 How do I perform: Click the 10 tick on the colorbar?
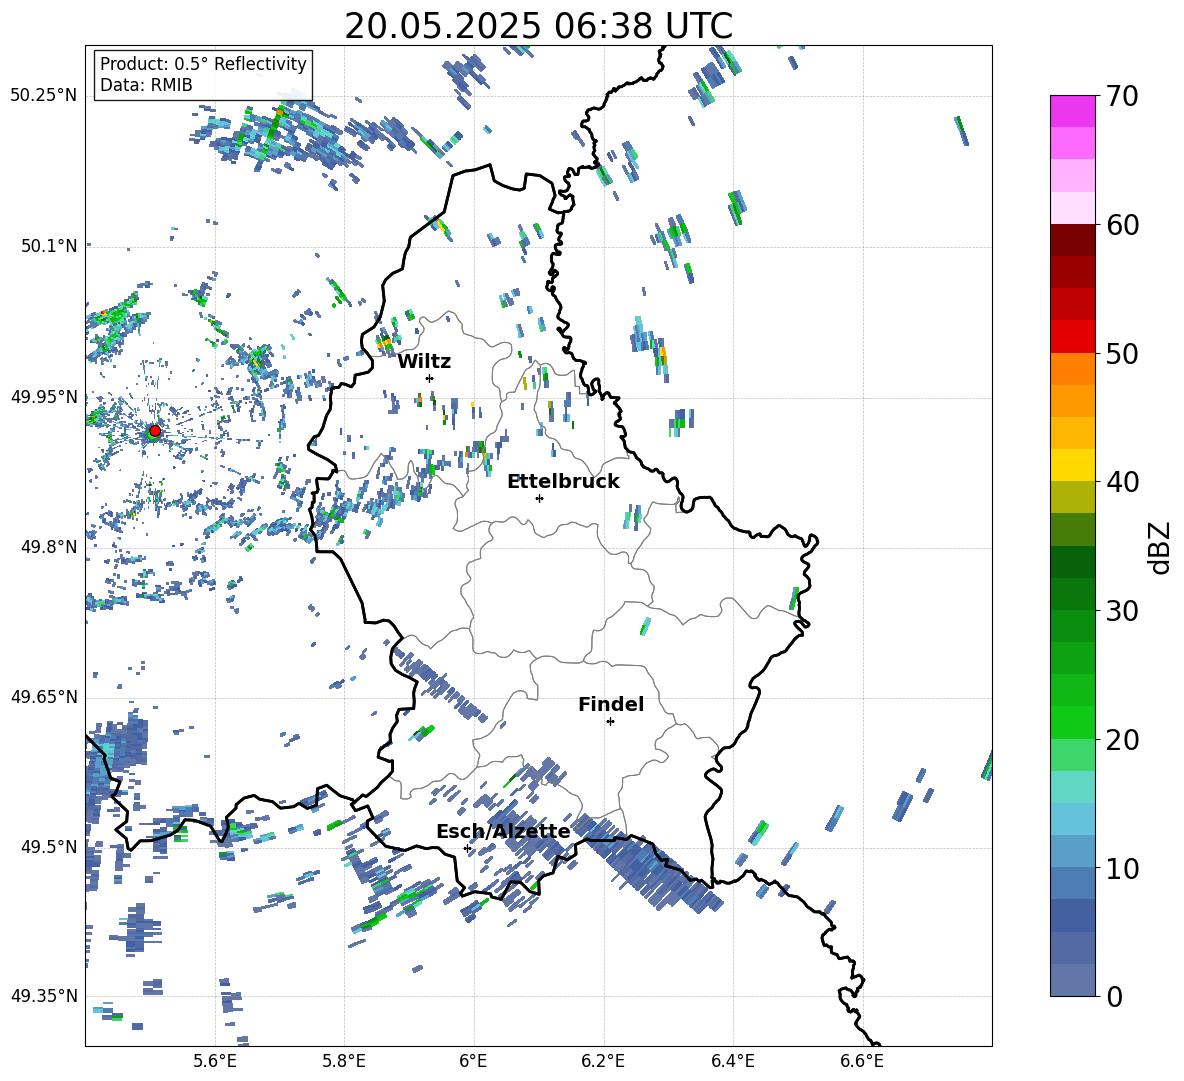[x=1122, y=868]
